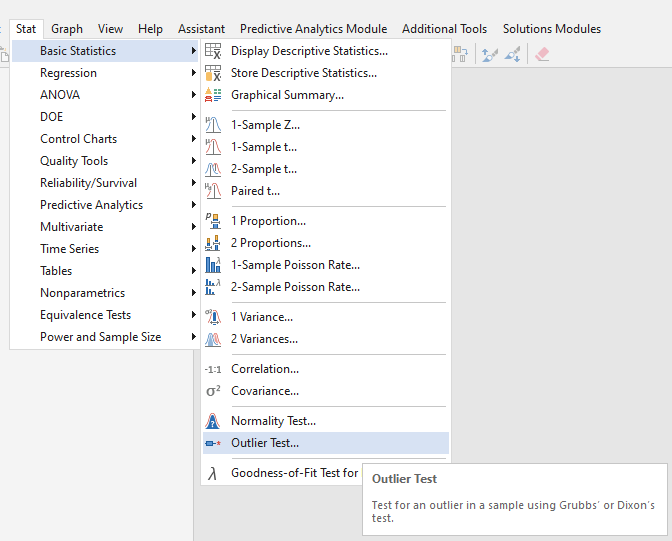Select Paired t... menu item

[326, 191]
